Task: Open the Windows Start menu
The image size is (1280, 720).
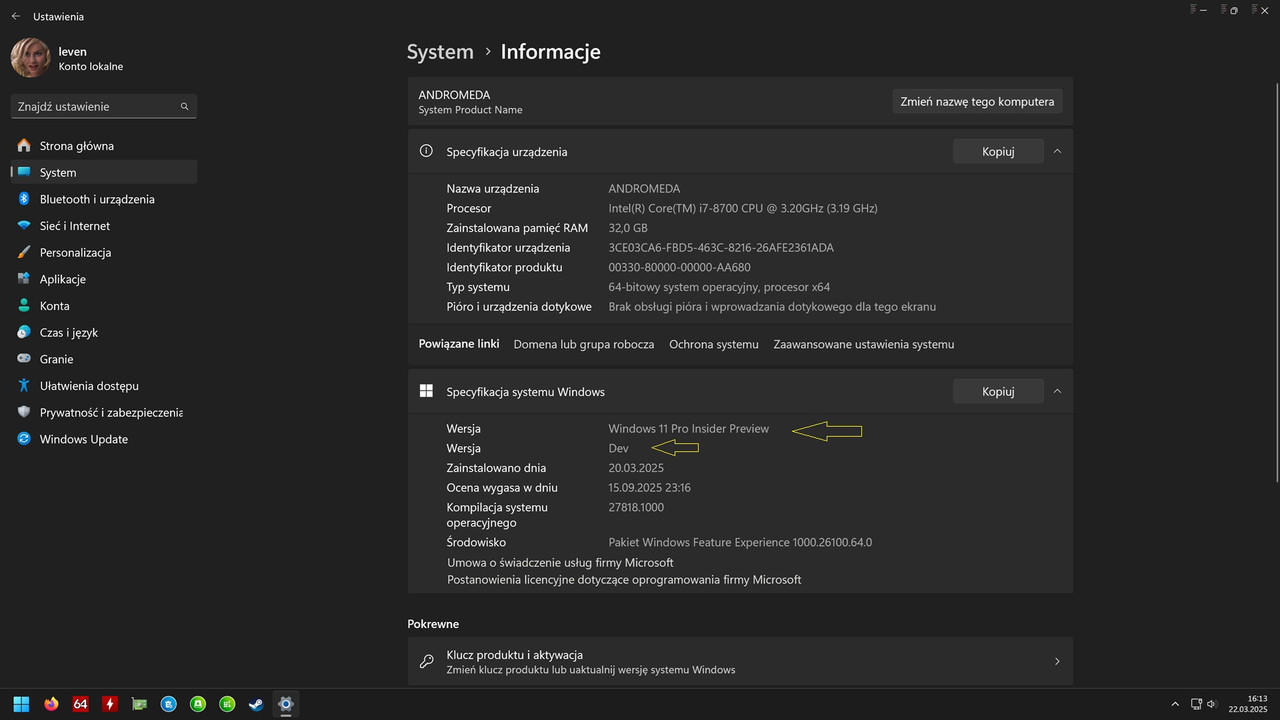Action: 21,704
